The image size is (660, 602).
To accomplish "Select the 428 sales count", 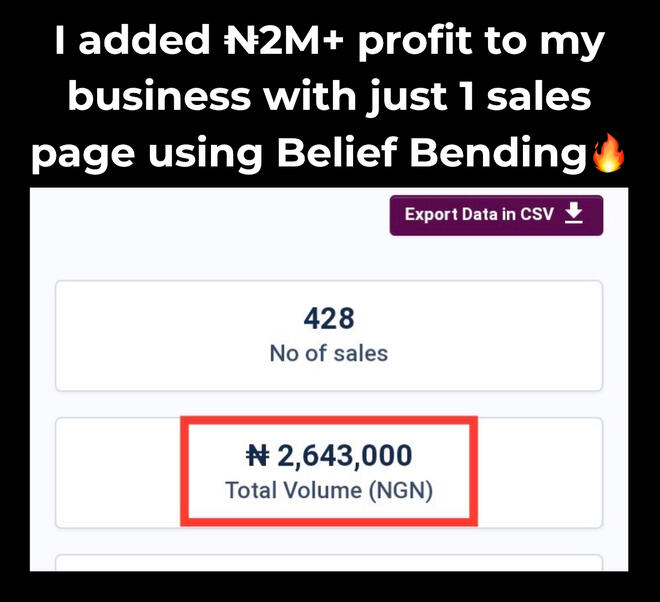I will pos(329,318).
